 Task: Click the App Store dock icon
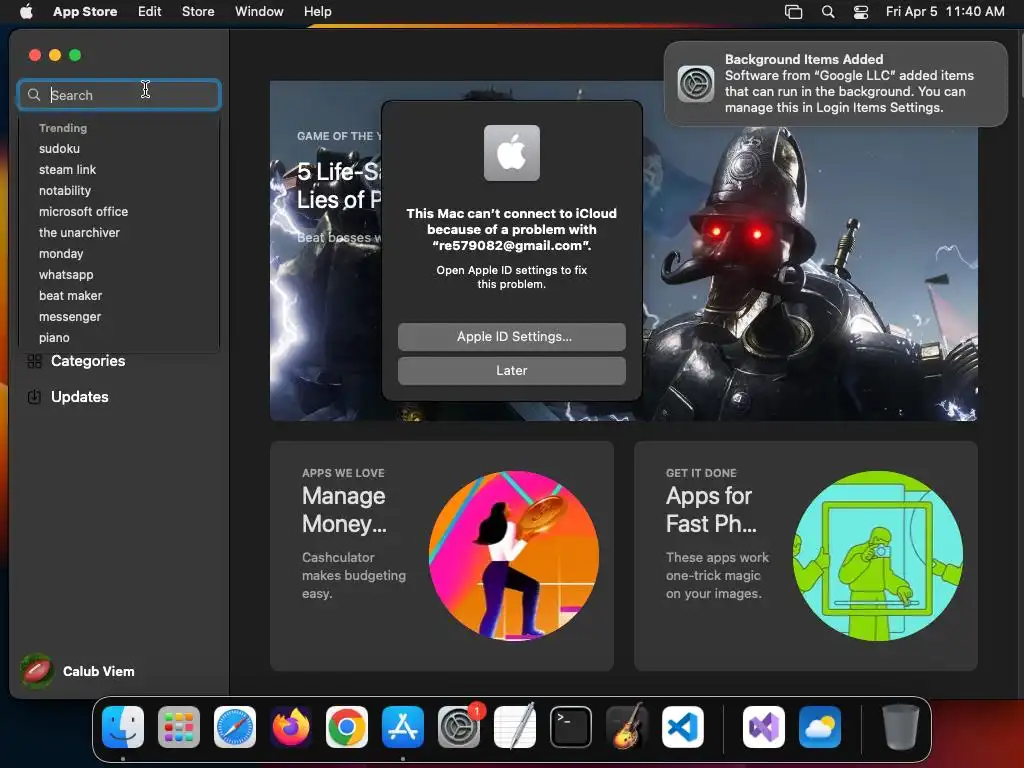click(403, 727)
